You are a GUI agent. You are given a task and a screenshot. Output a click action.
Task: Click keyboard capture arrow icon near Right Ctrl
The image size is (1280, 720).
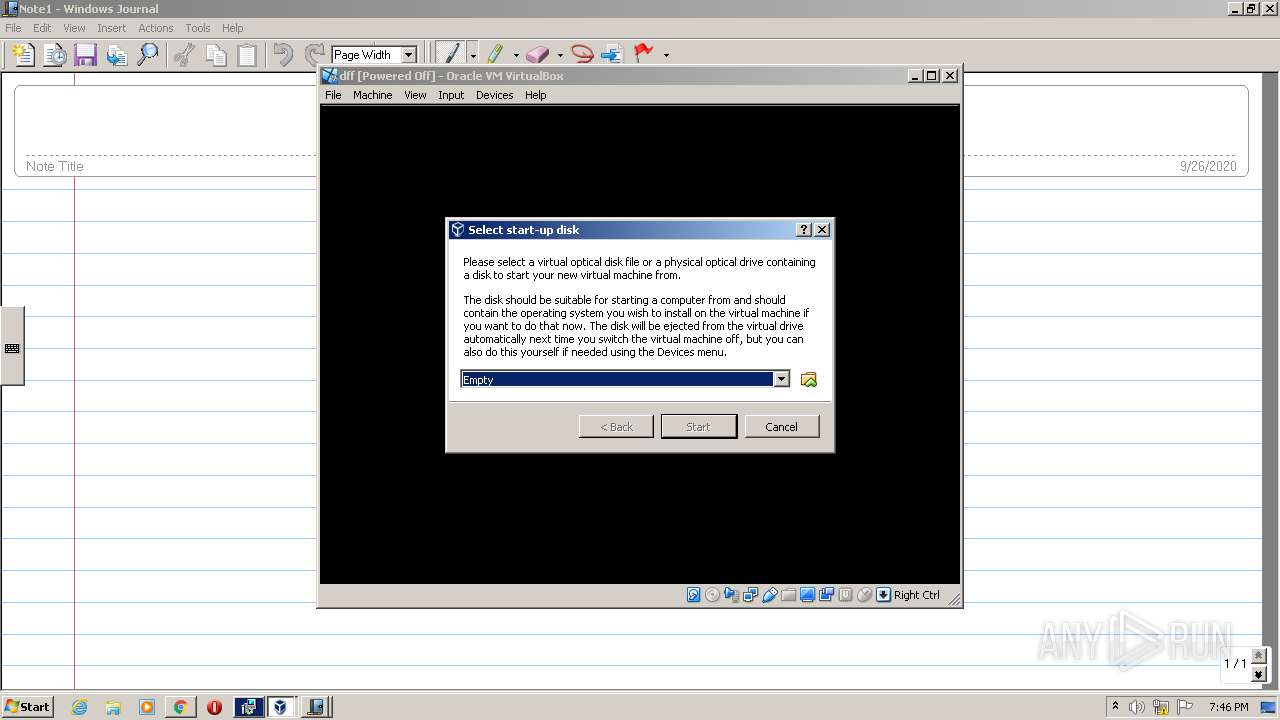pyautogui.click(x=883, y=595)
